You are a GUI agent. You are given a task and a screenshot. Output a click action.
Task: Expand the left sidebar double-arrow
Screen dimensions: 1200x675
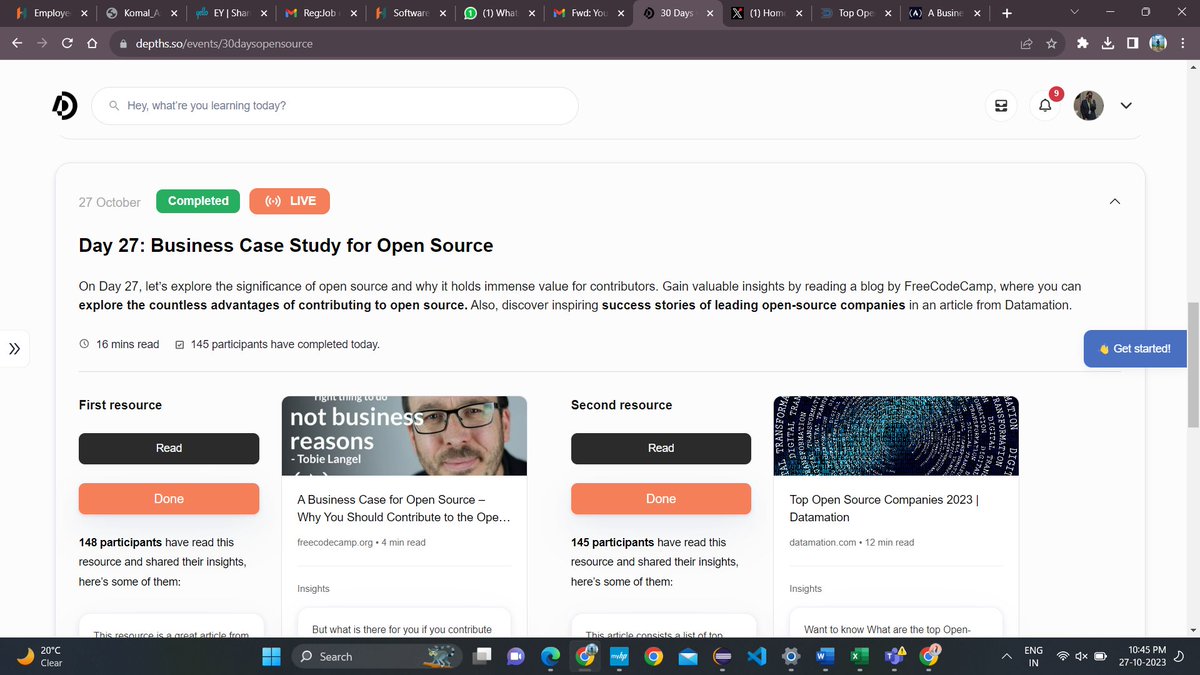(14, 349)
